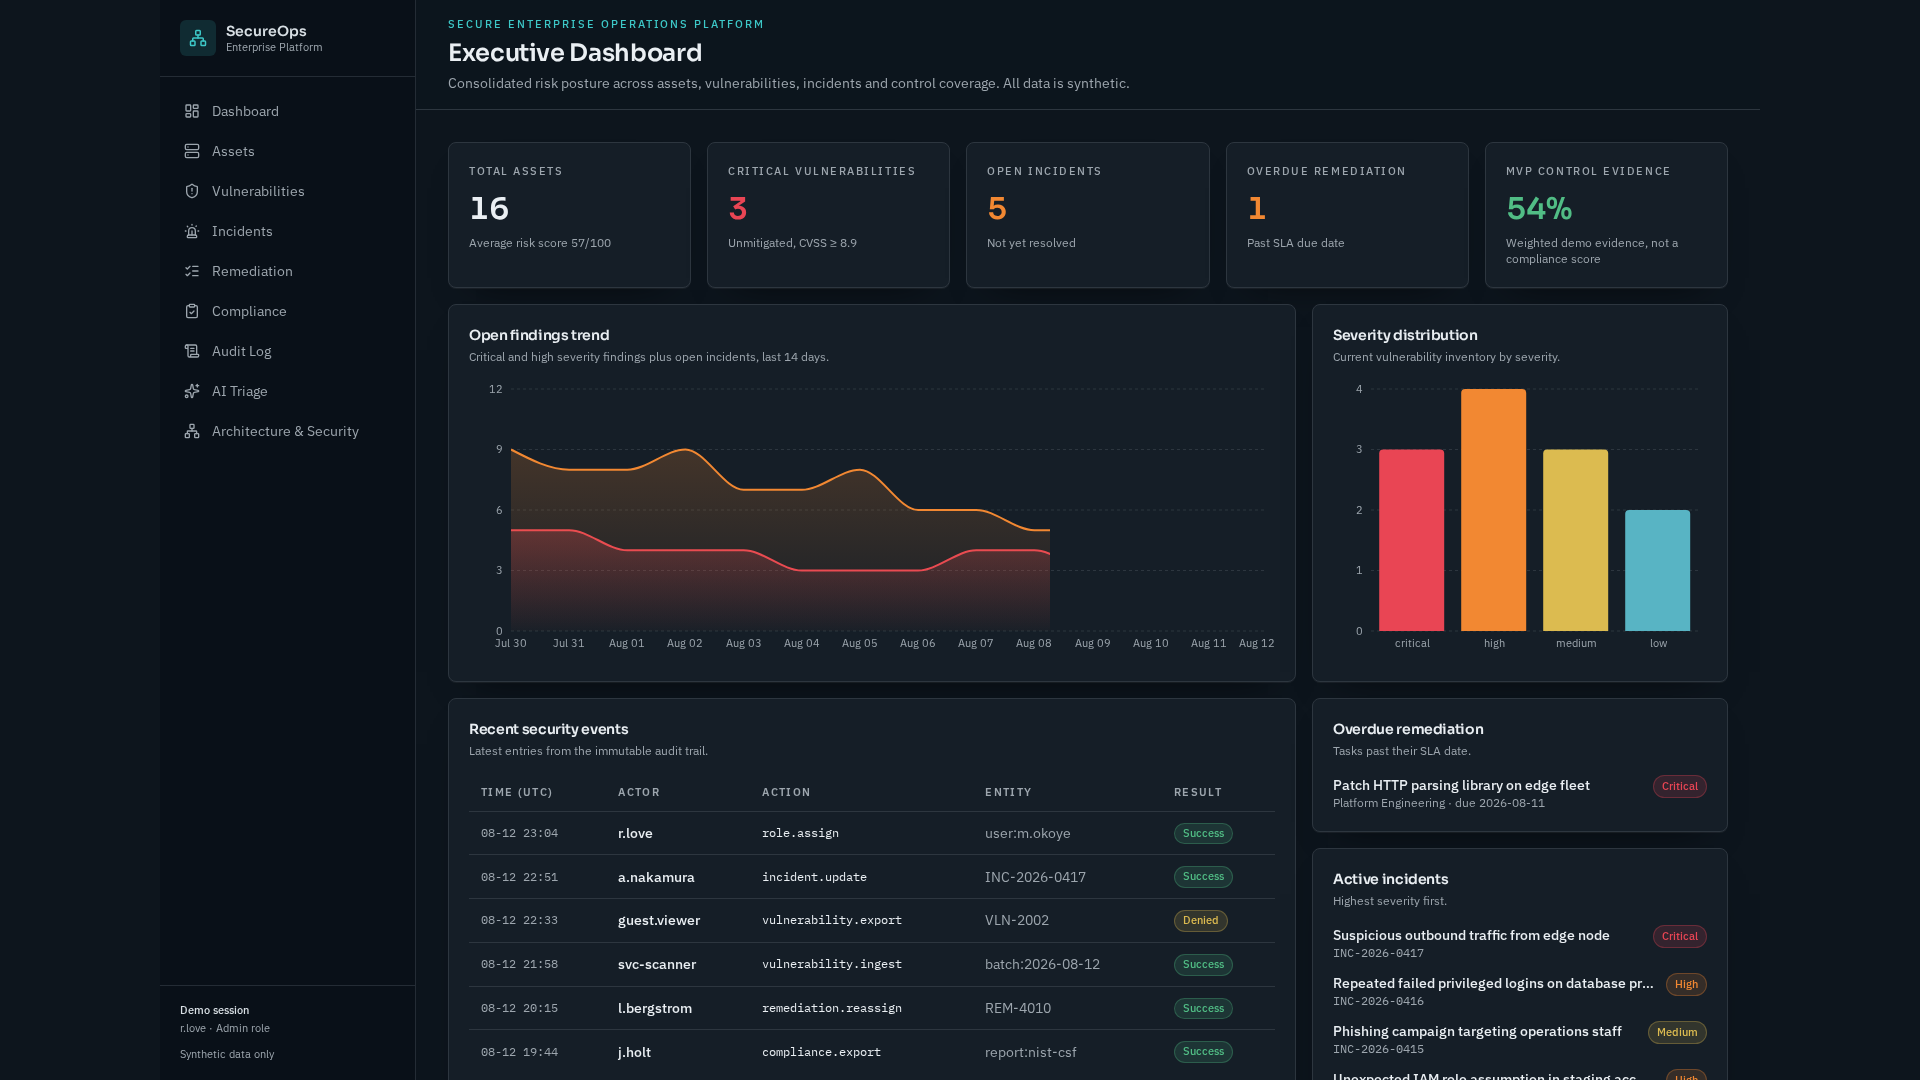Click the Architecture & Security network icon
The image size is (1920, 1080).
(192, 431)
